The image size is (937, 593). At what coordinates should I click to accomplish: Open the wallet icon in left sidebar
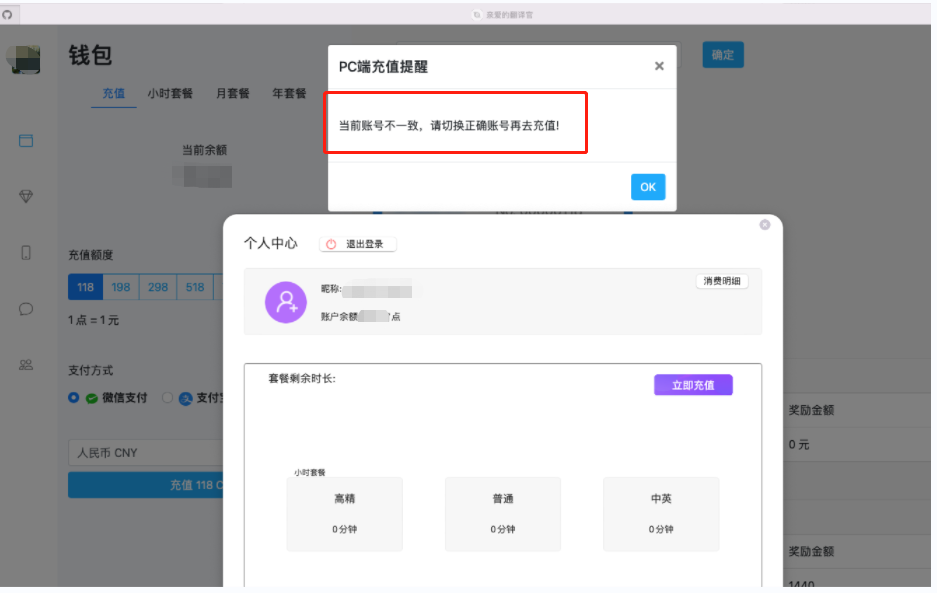point(26,141)
